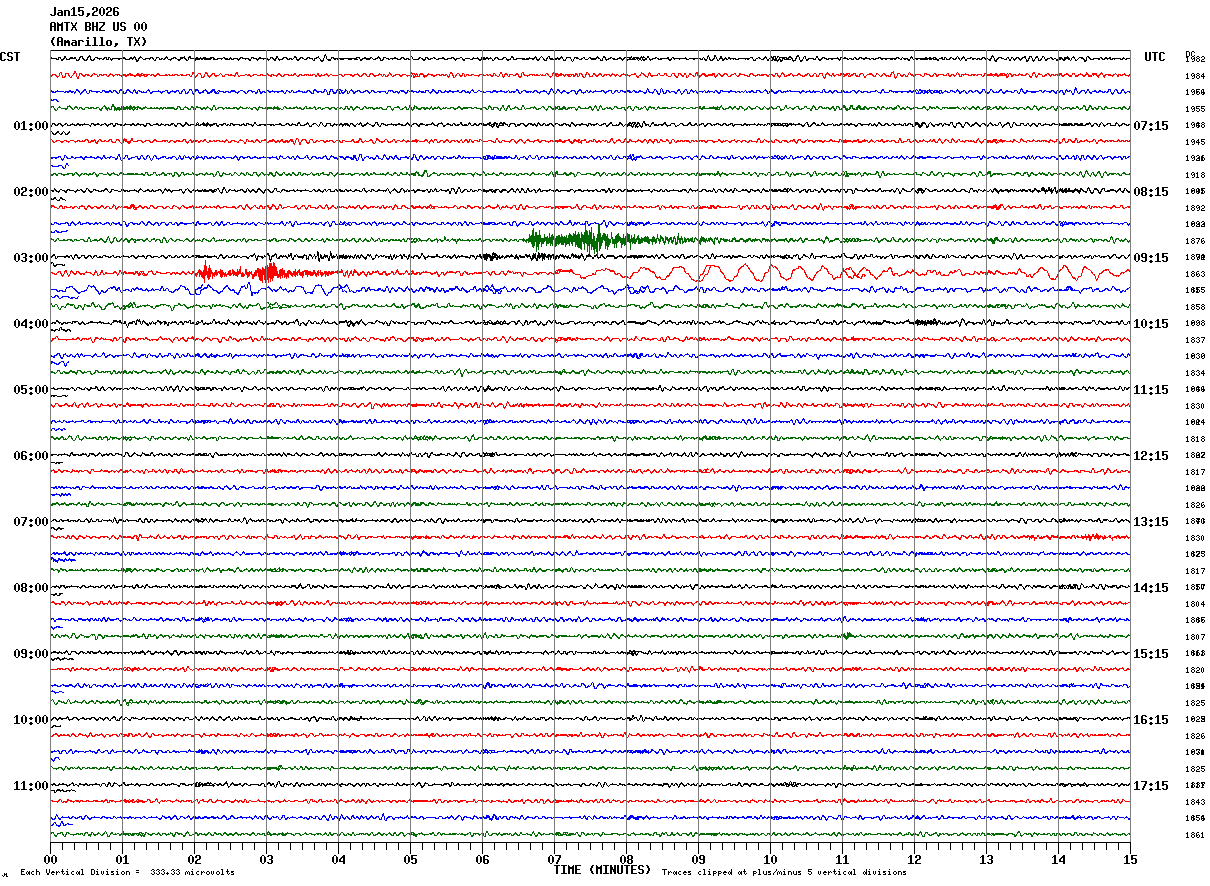Click the TIME (MINUTES) axis title
Screen dimensions: 1210x886
tap(602, 870)
